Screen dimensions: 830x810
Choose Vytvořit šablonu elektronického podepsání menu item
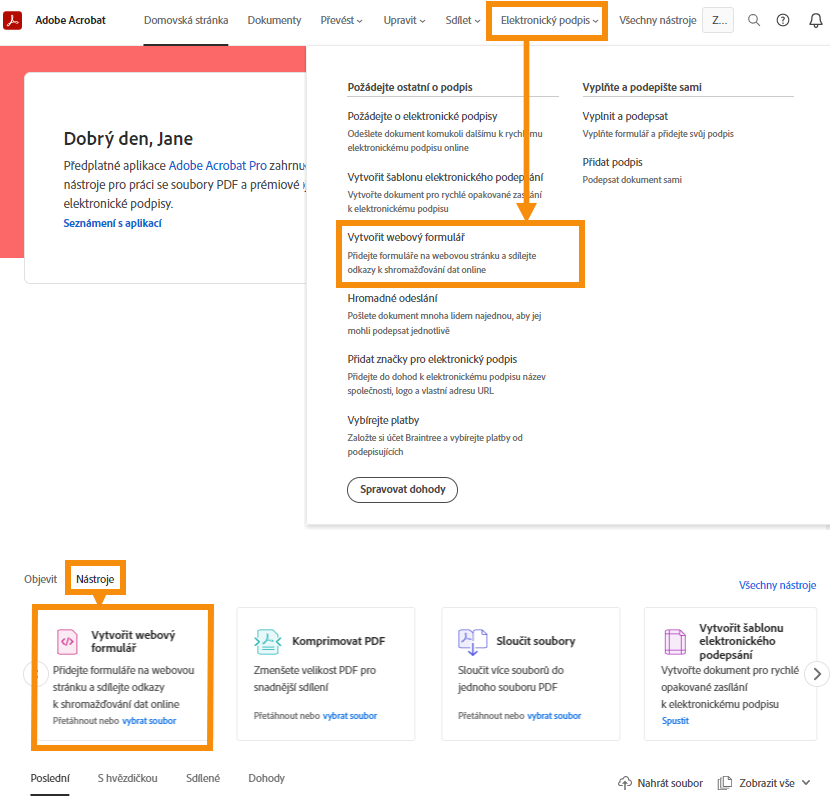coord(445,177)
